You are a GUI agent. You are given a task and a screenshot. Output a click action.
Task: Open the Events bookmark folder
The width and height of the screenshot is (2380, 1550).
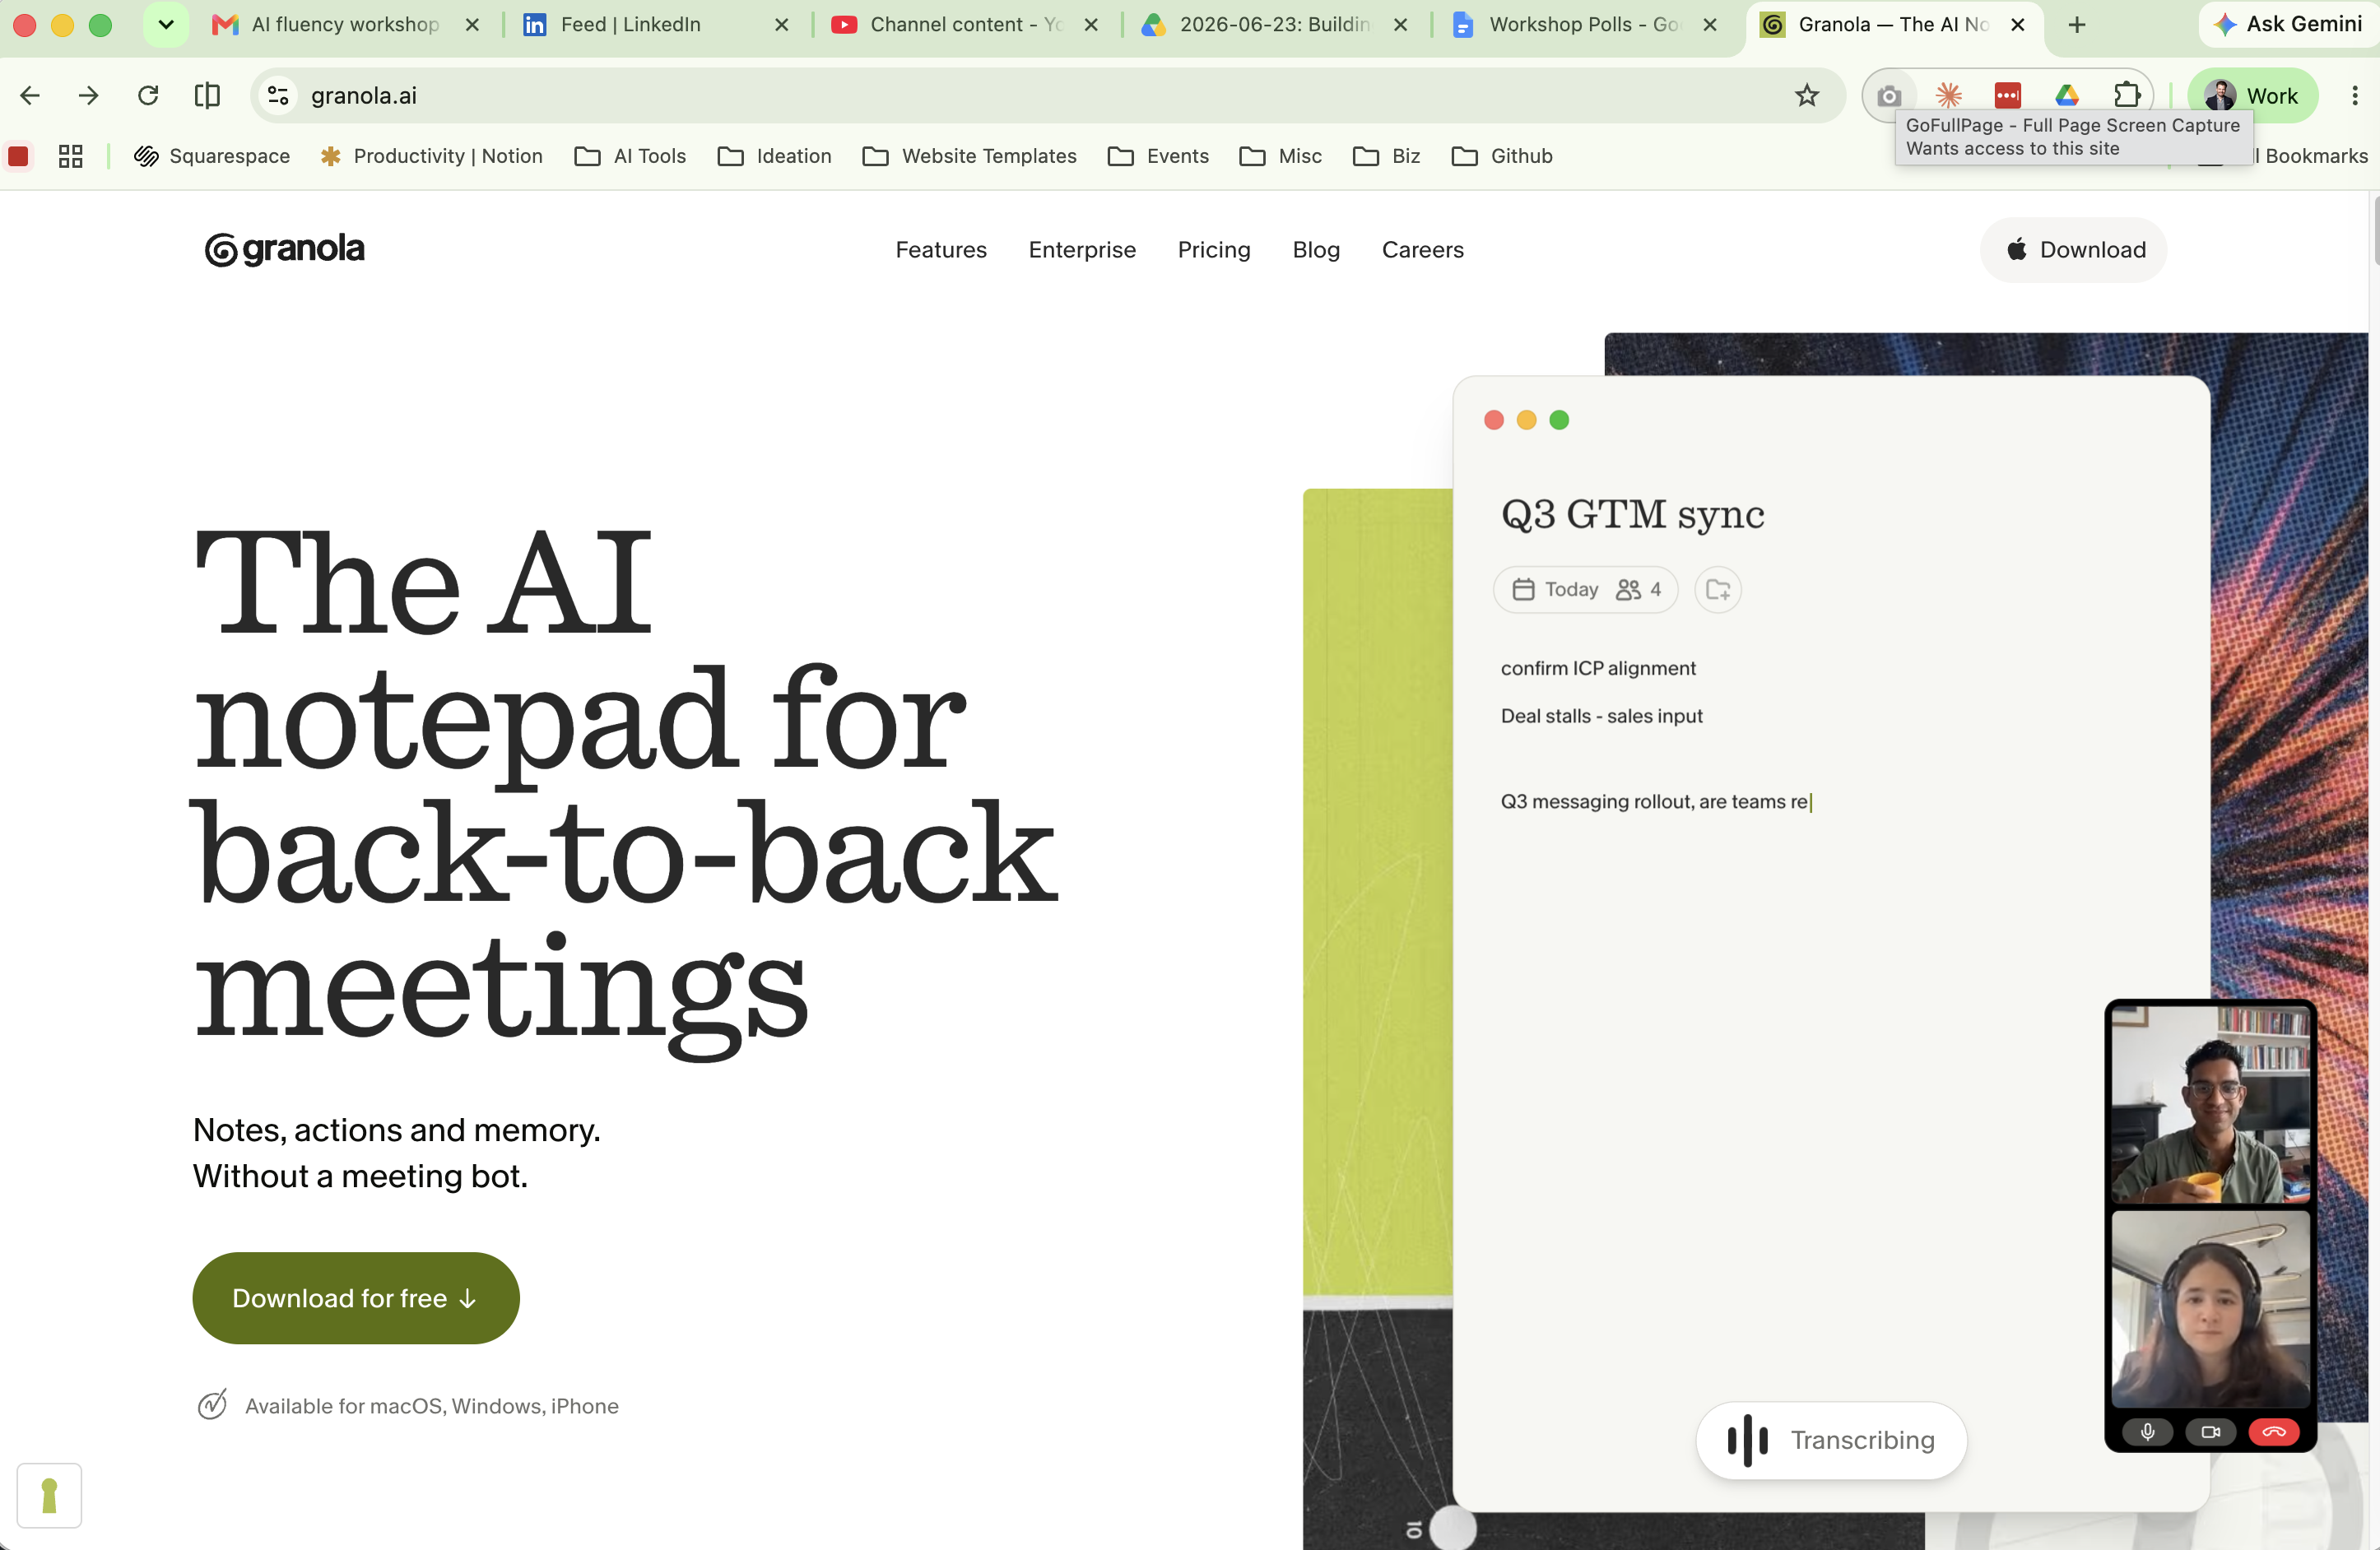[x=1158, y=156]
